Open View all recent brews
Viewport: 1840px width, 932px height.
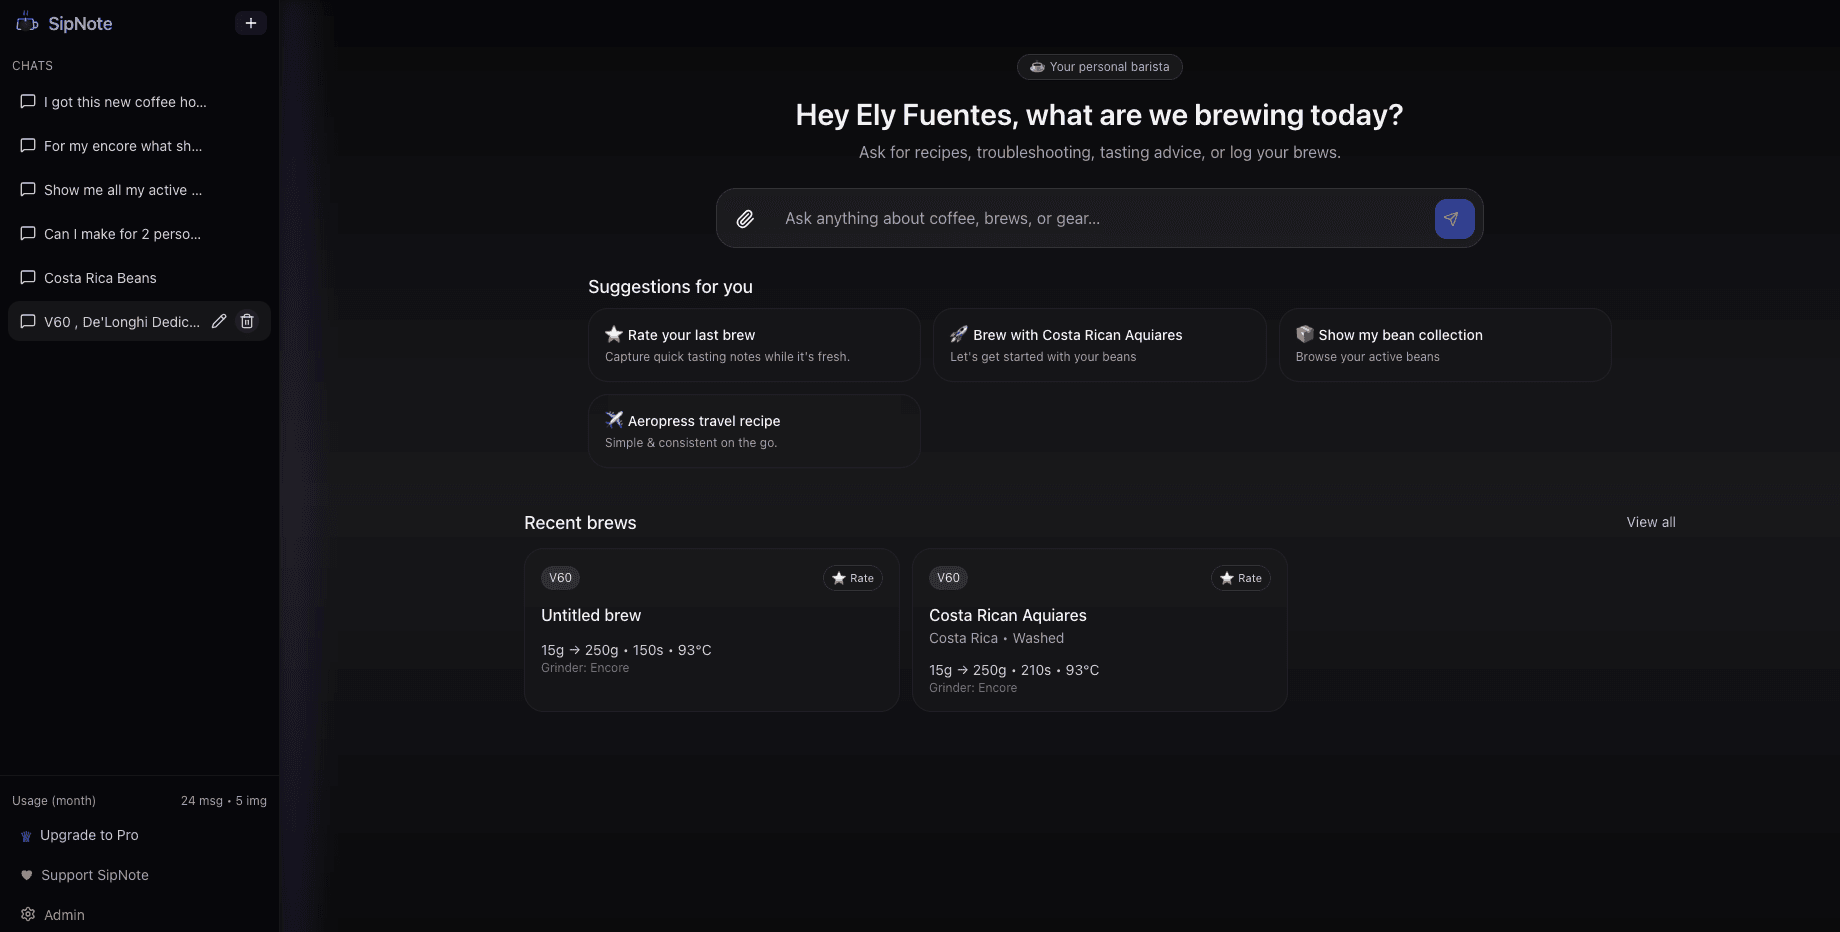click(x=1650, y=522)
